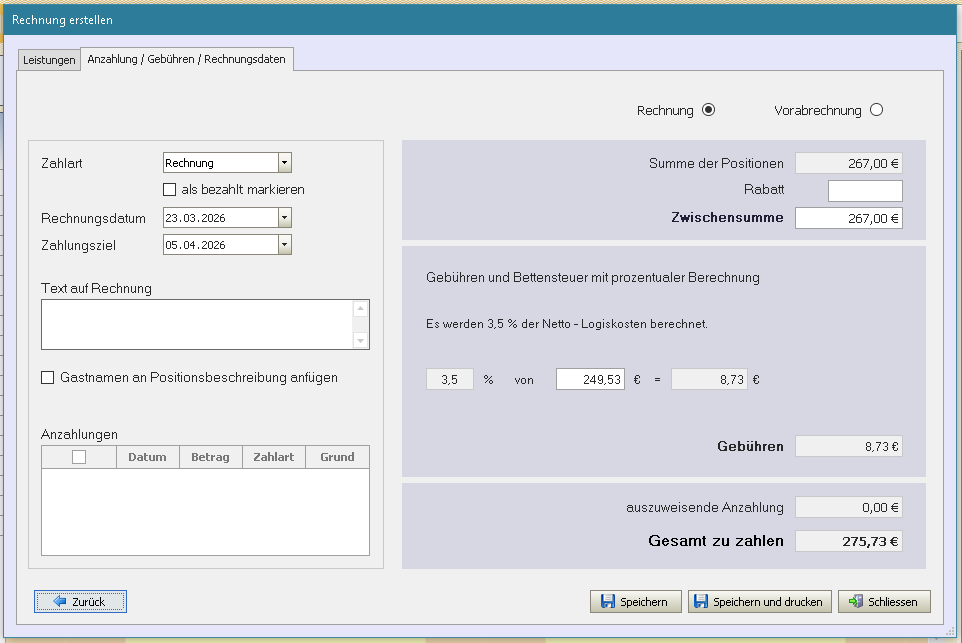Click the Zurück back button
The width and height of the screenshot is (962, 643).
pyautogui.click(x=80, y=601)
